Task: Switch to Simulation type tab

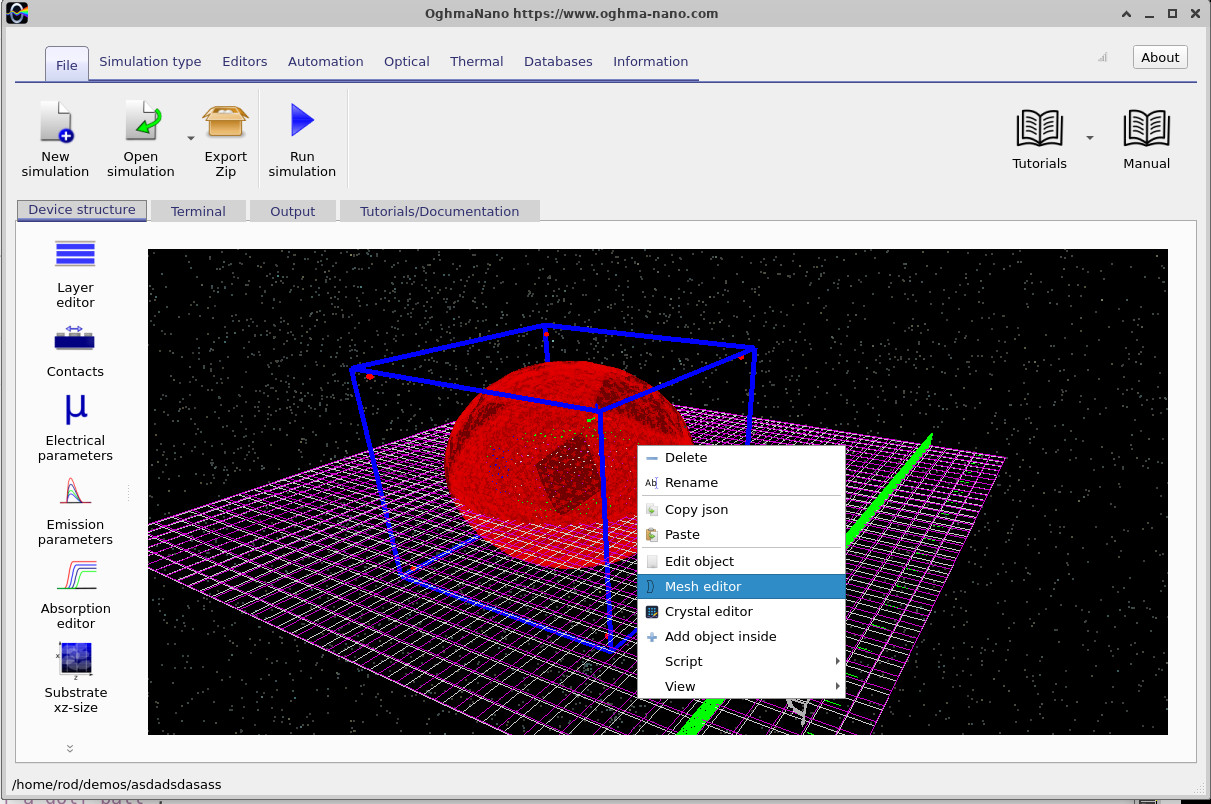Action: coord(150,62)
